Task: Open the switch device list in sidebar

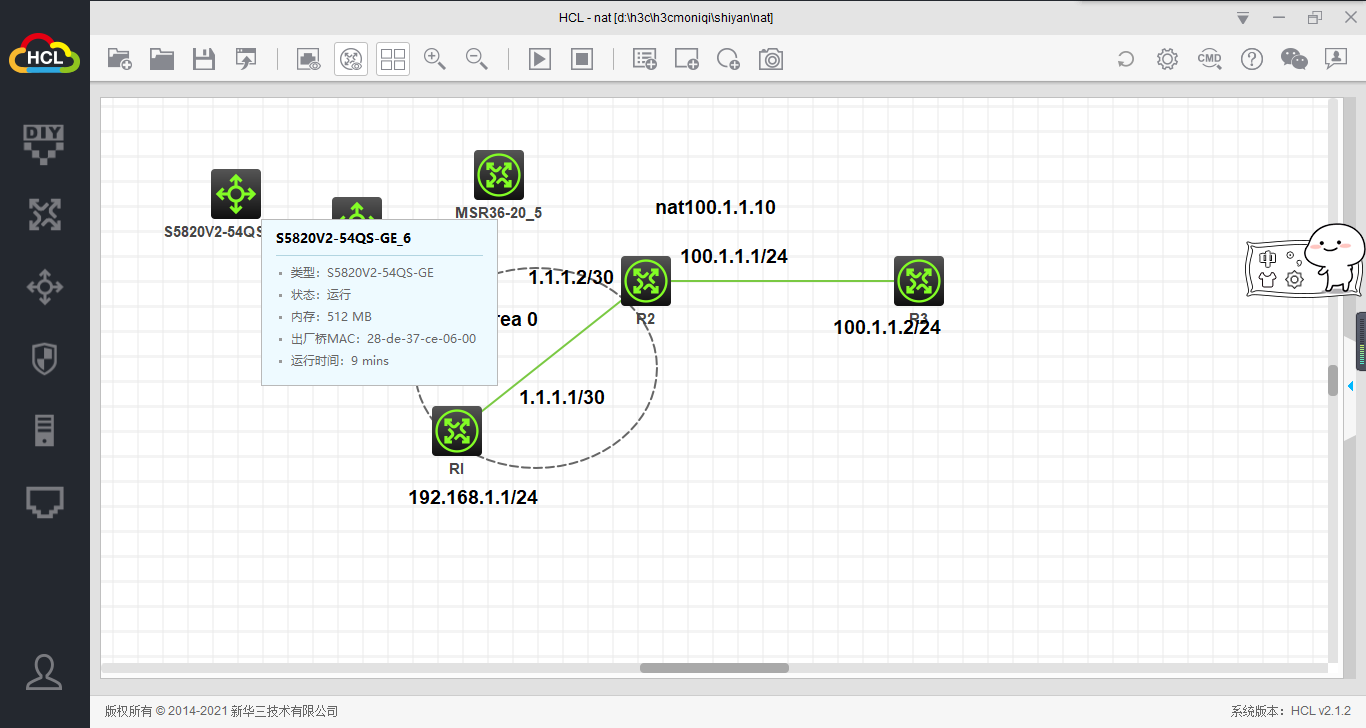Action: coord(44,287)
